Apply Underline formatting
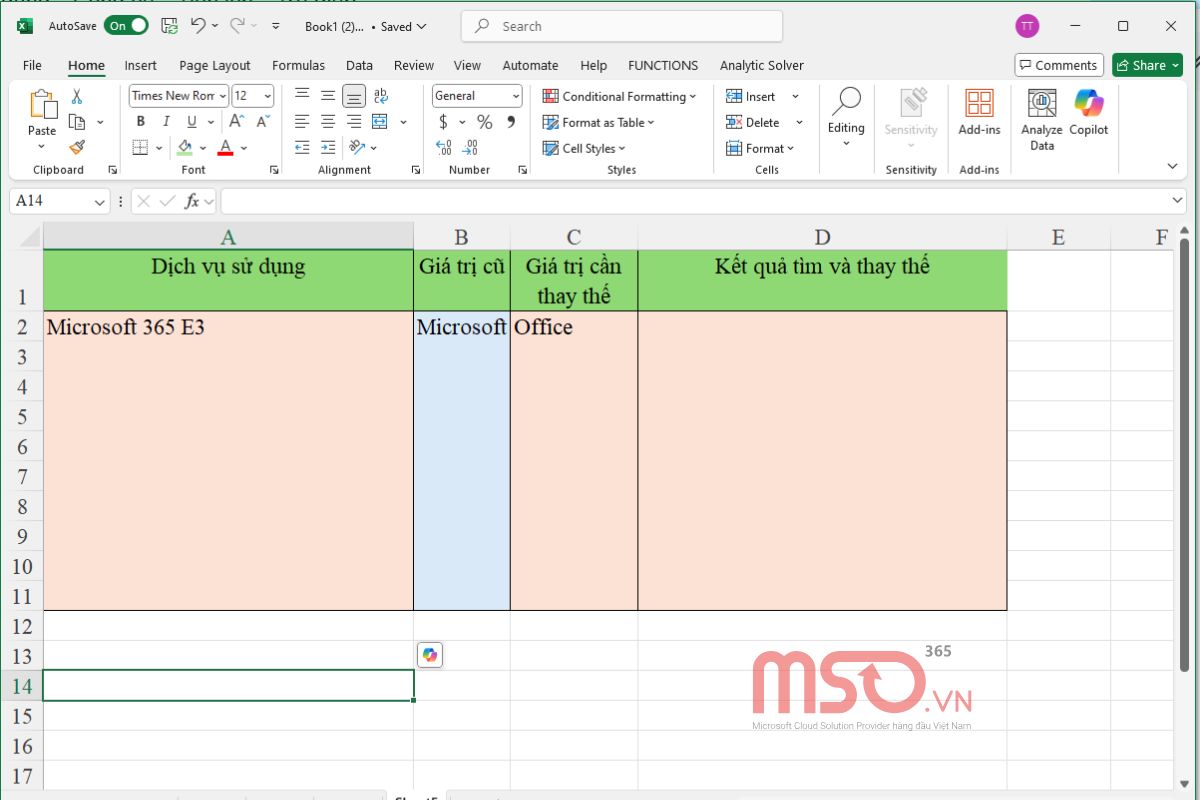1200x800 pixels. click(x=191, y=122)
